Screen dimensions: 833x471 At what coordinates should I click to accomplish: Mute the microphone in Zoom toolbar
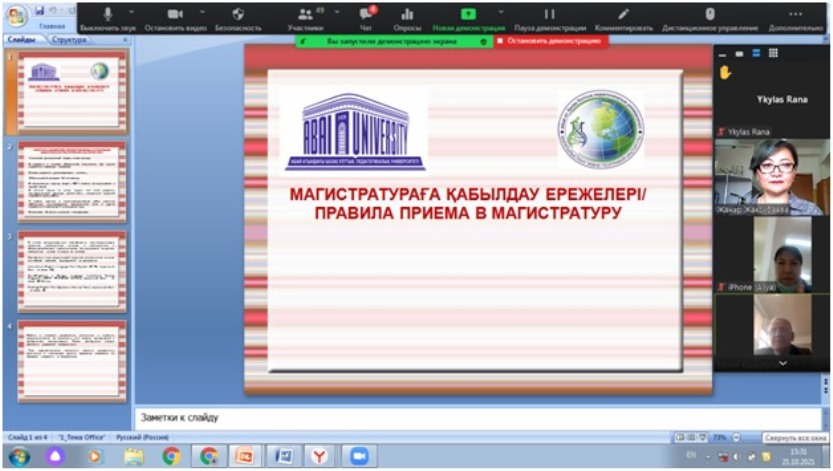point(107,14)
